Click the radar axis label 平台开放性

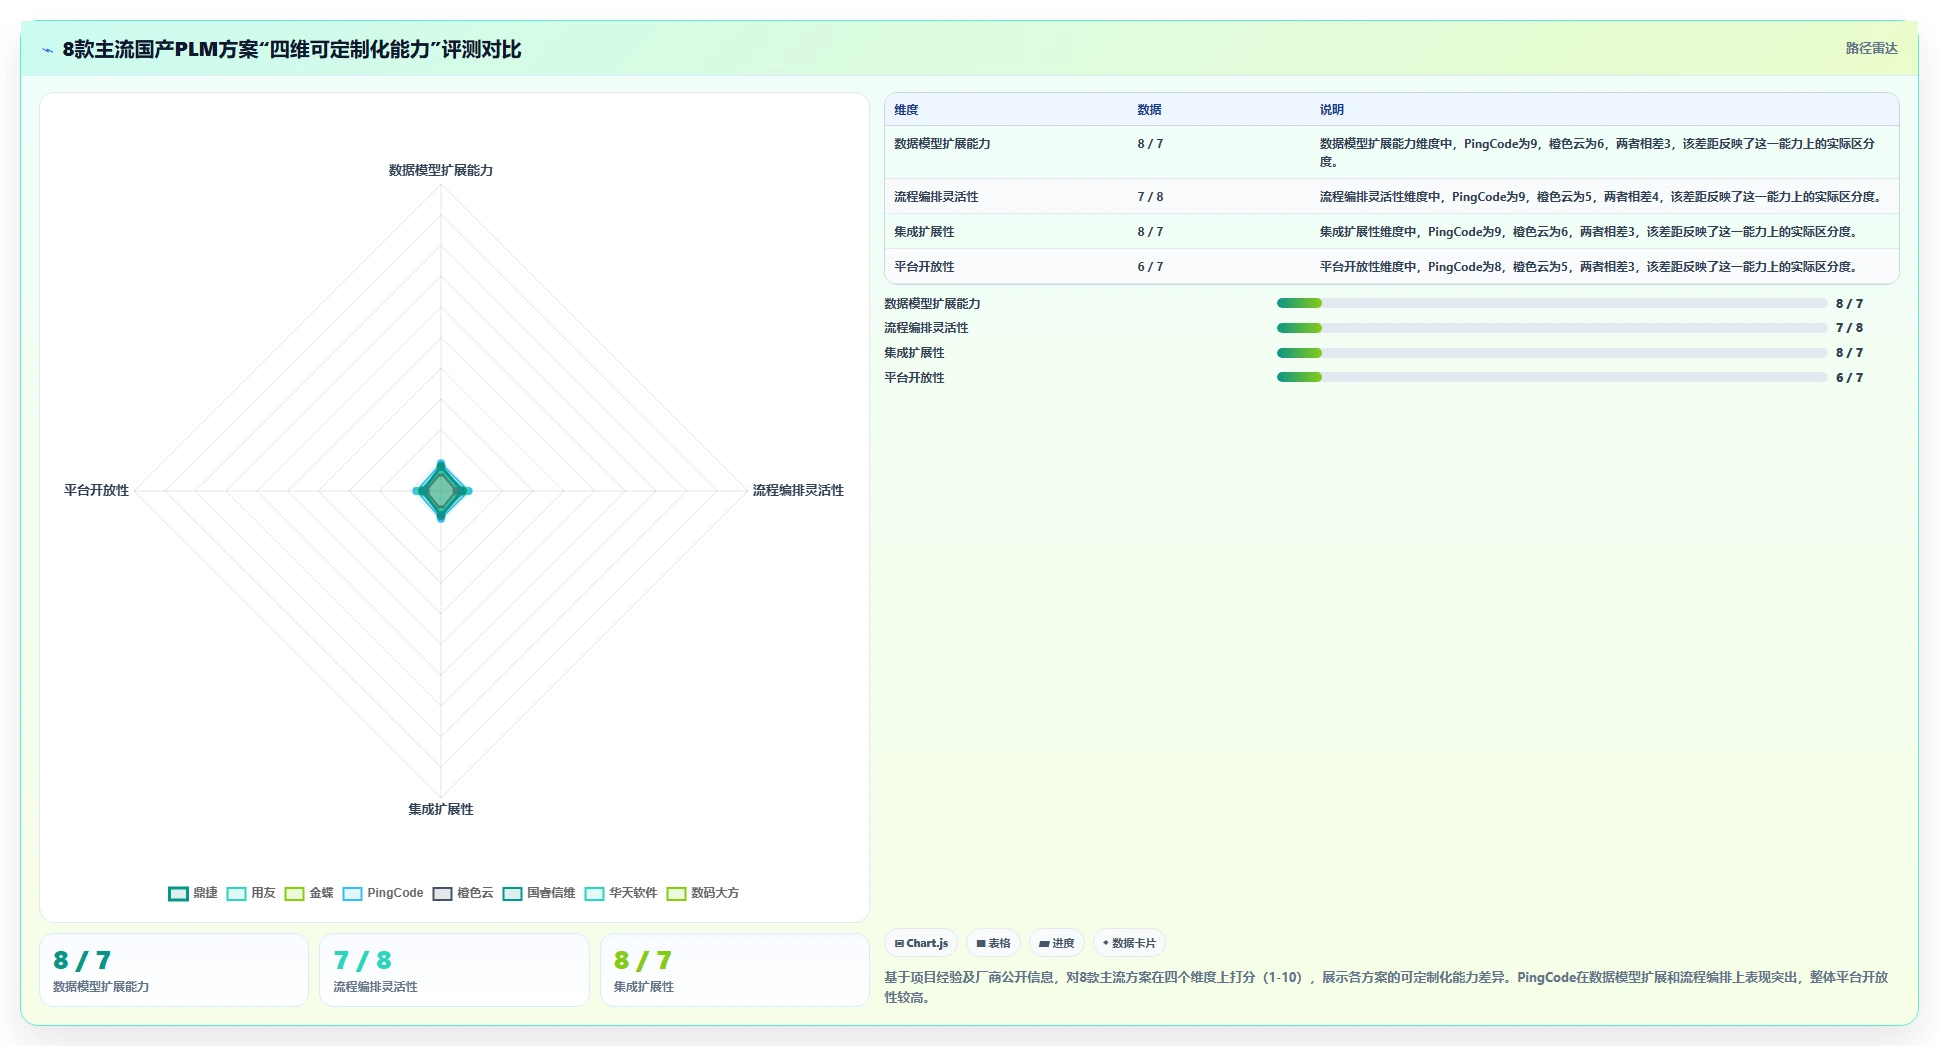(96, 490)
